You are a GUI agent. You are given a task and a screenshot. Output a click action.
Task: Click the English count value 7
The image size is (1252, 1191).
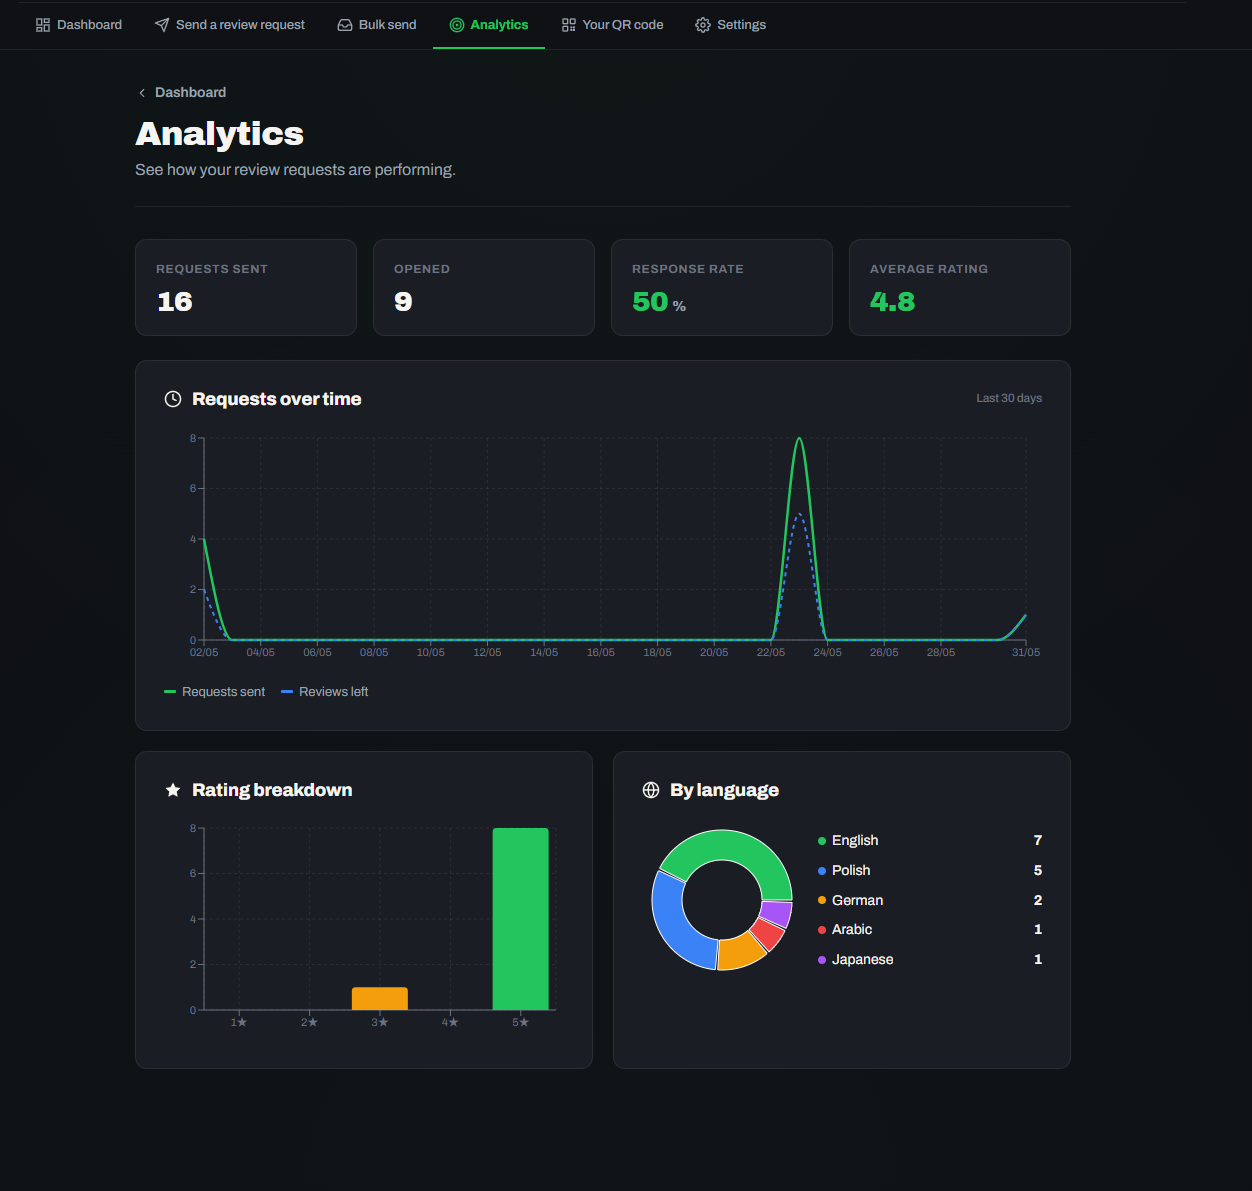(1038, 841)
